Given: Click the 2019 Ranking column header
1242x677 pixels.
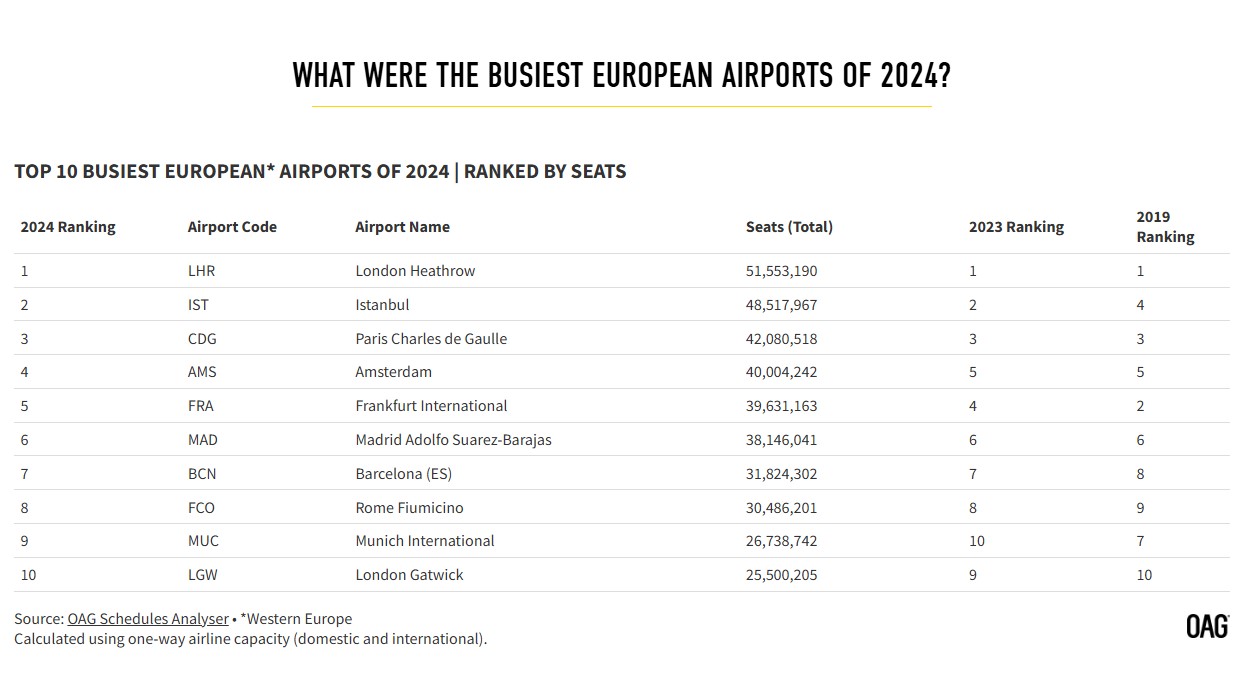Looking at the screenshot, I should (x=1165, y=227).
